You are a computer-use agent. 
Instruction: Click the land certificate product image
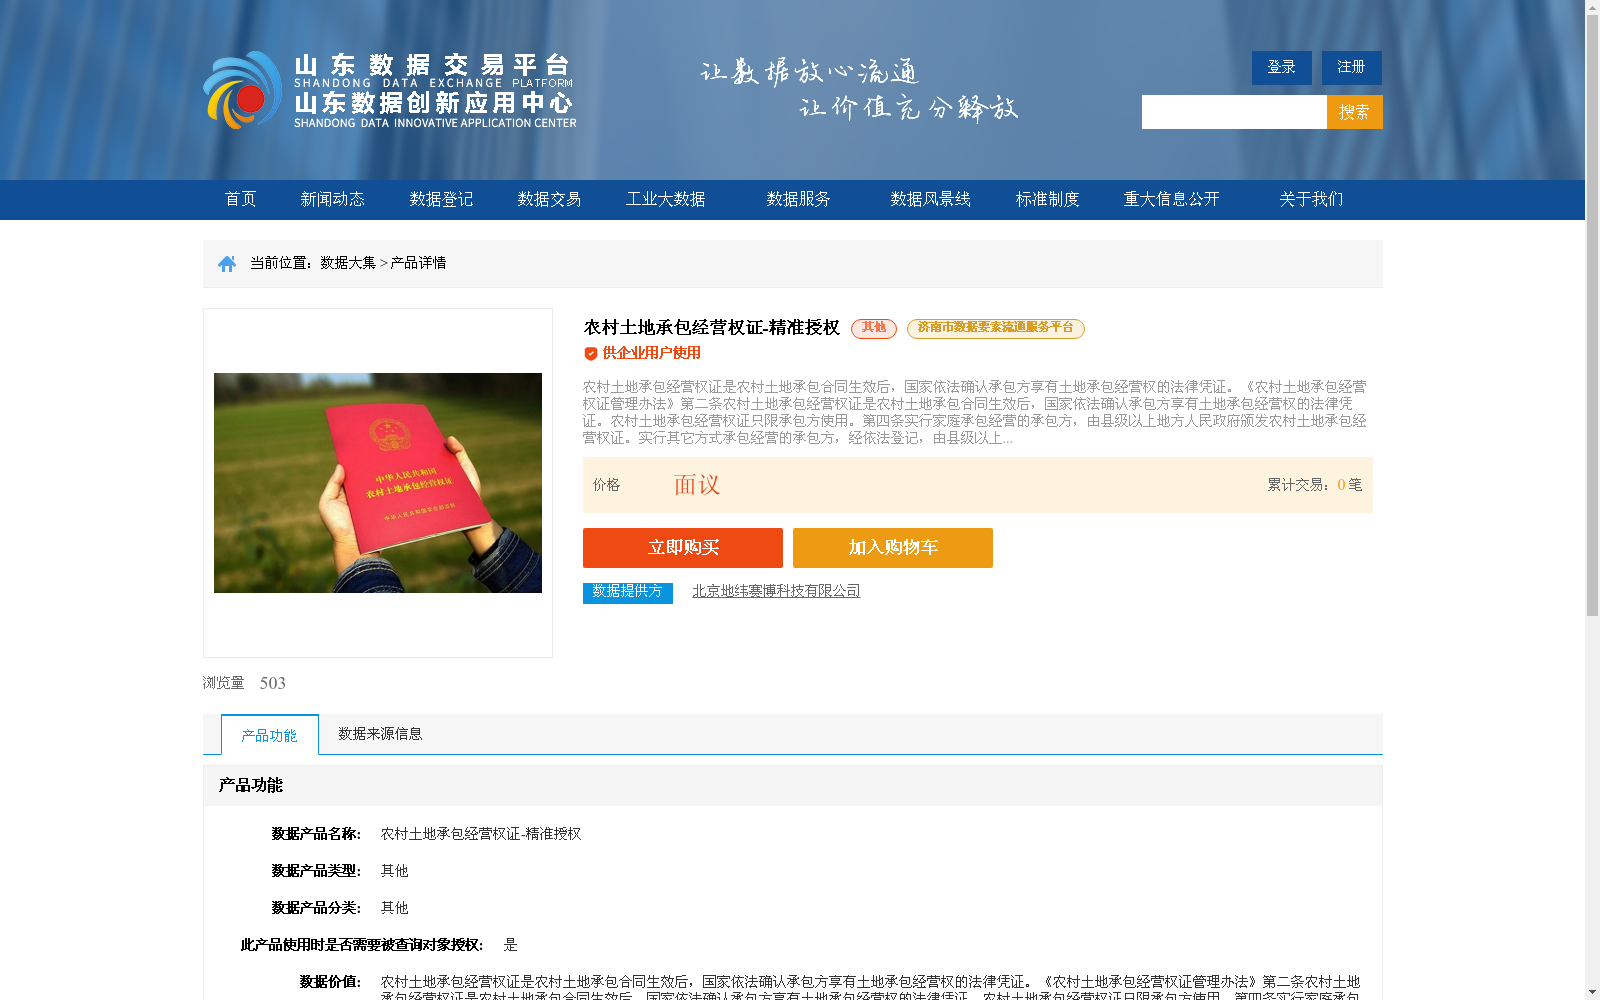pos(378,483)
